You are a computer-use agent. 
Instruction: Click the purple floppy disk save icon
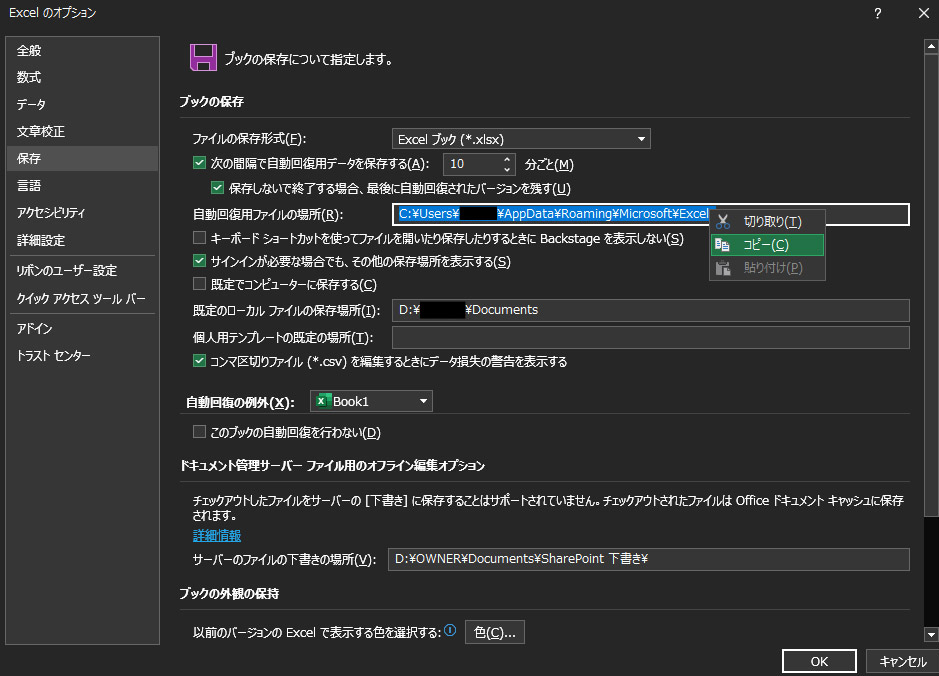[x=204, y=57]
